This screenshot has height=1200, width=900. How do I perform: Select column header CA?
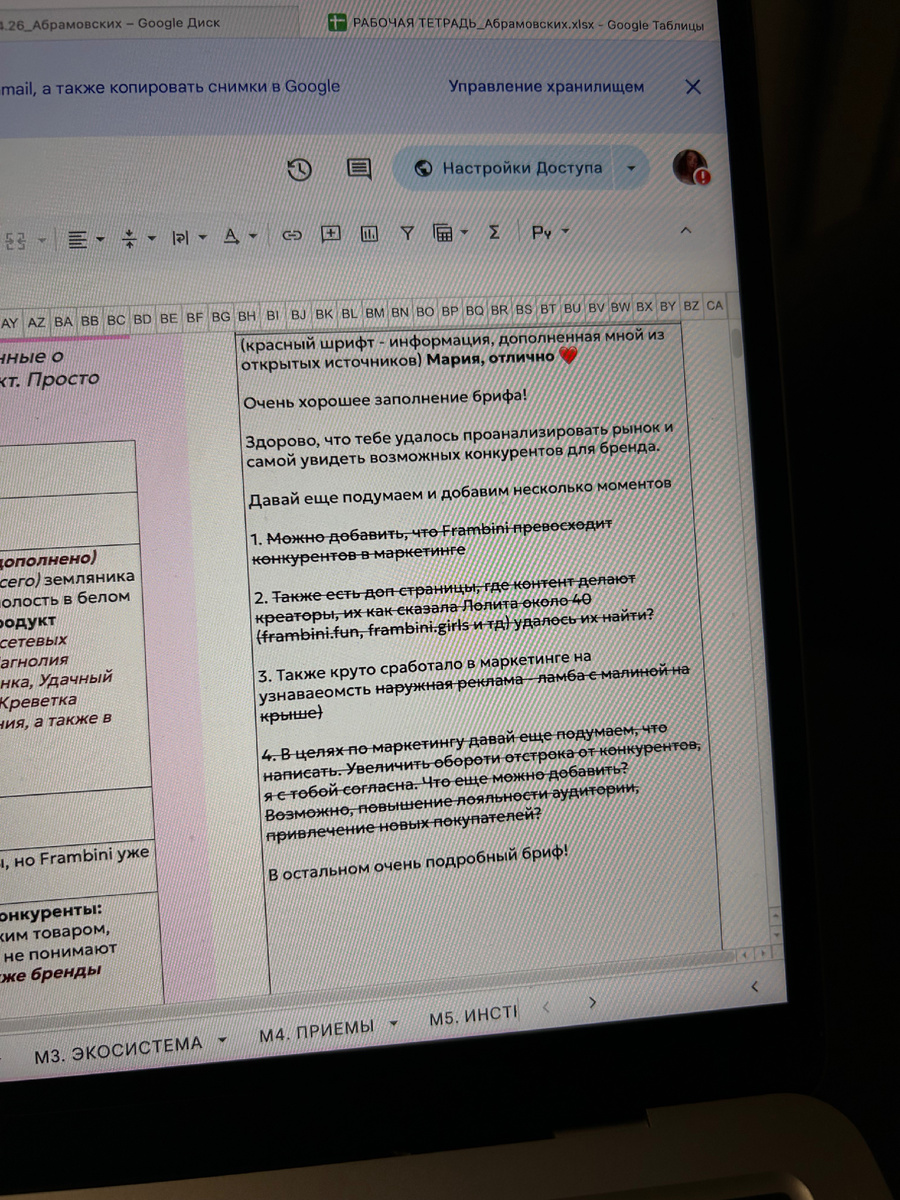715,305
